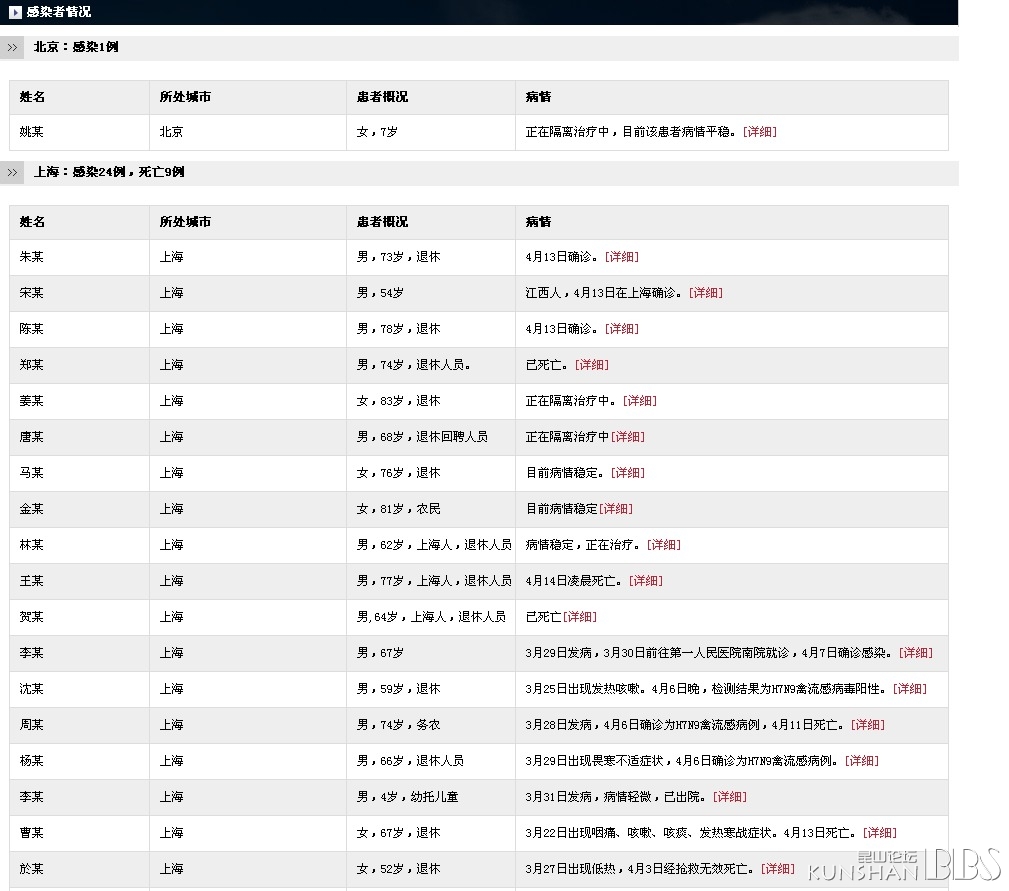
Task: Collapse the 北京：感染1例 section arrow
Action: pos(12,48)
